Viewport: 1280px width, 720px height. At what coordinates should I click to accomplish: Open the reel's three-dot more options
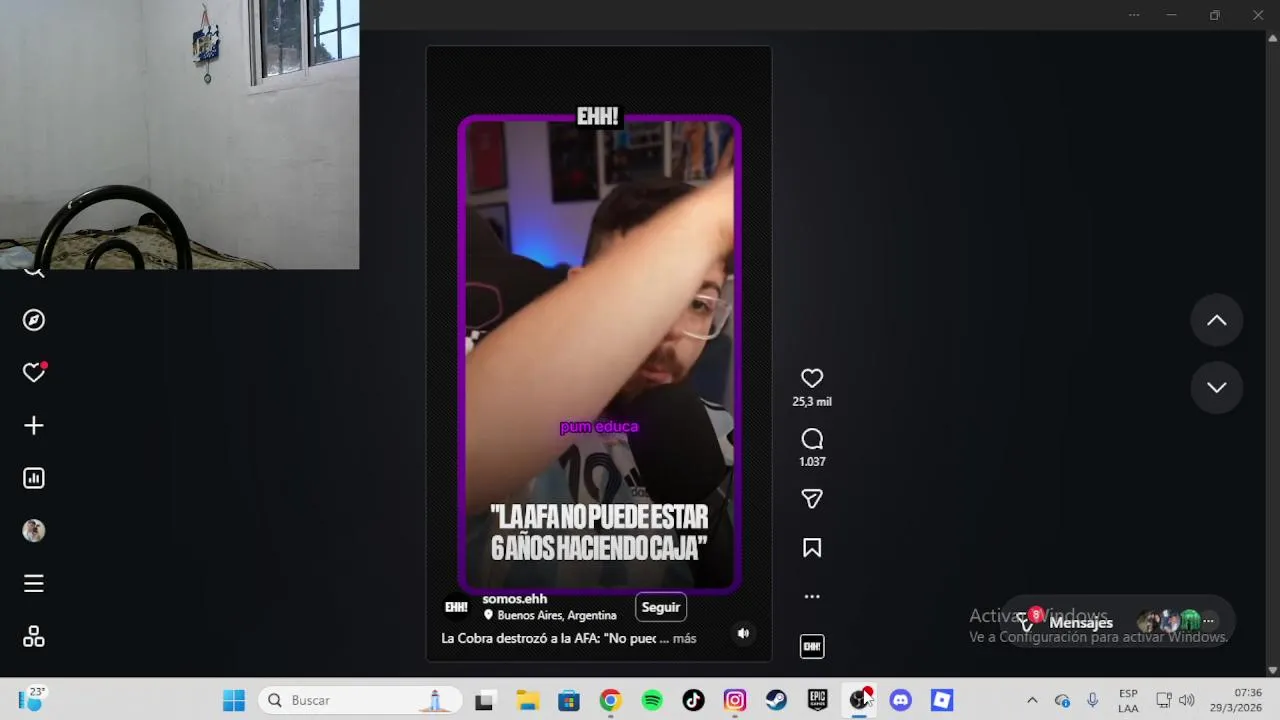812,596
